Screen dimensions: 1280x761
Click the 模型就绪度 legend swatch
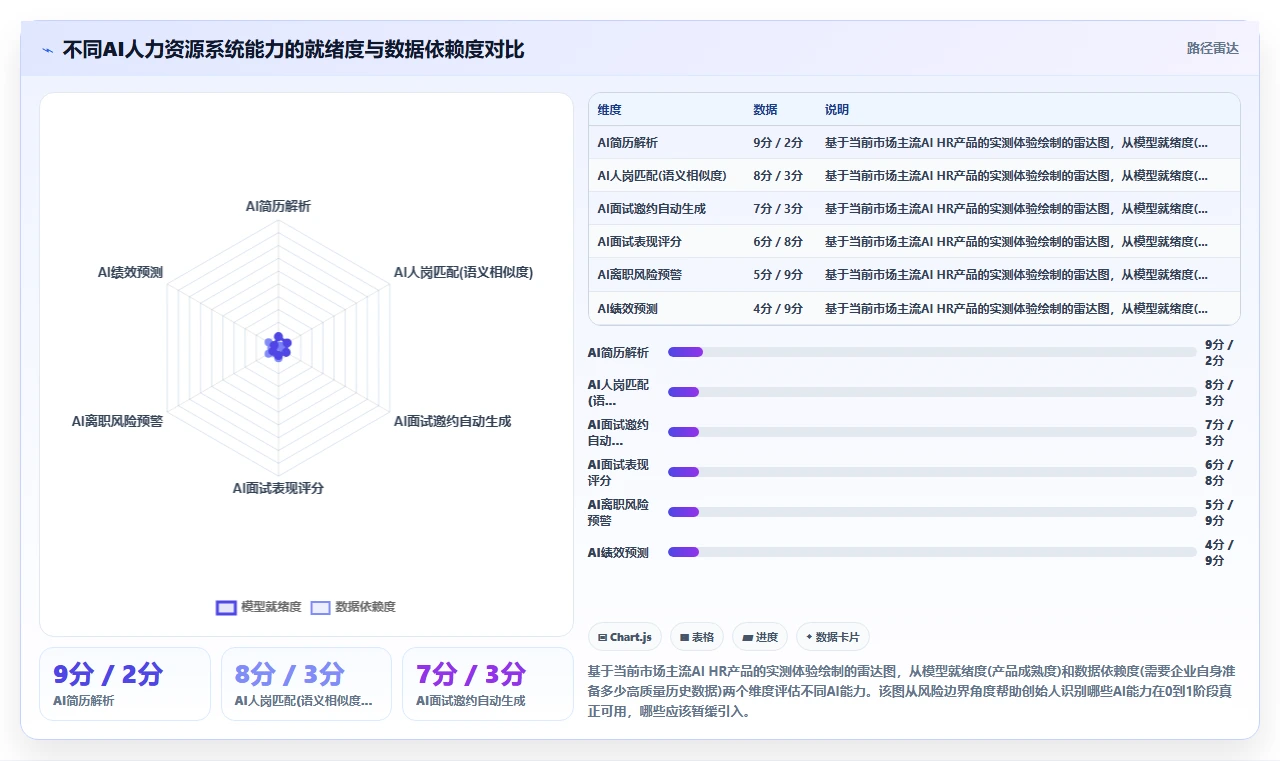click(226, 607)
